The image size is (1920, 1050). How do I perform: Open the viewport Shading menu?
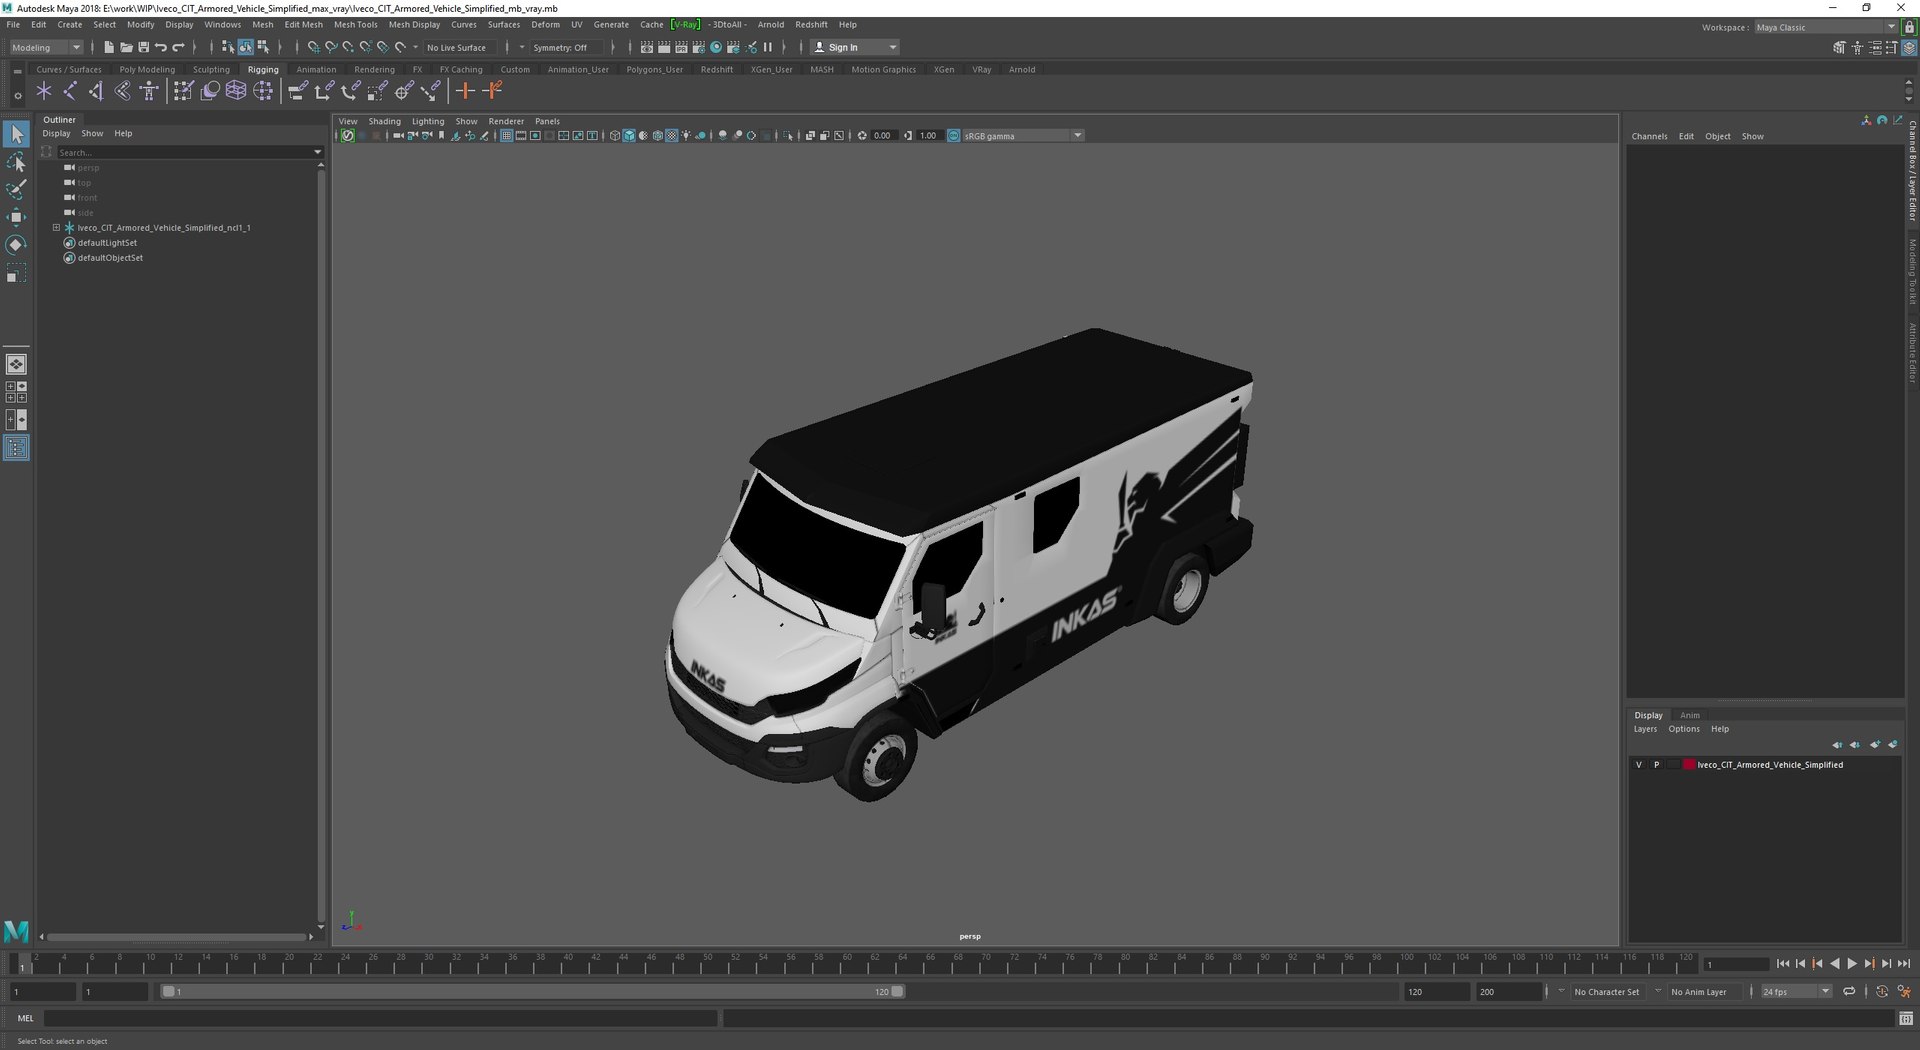click(384, 121)
